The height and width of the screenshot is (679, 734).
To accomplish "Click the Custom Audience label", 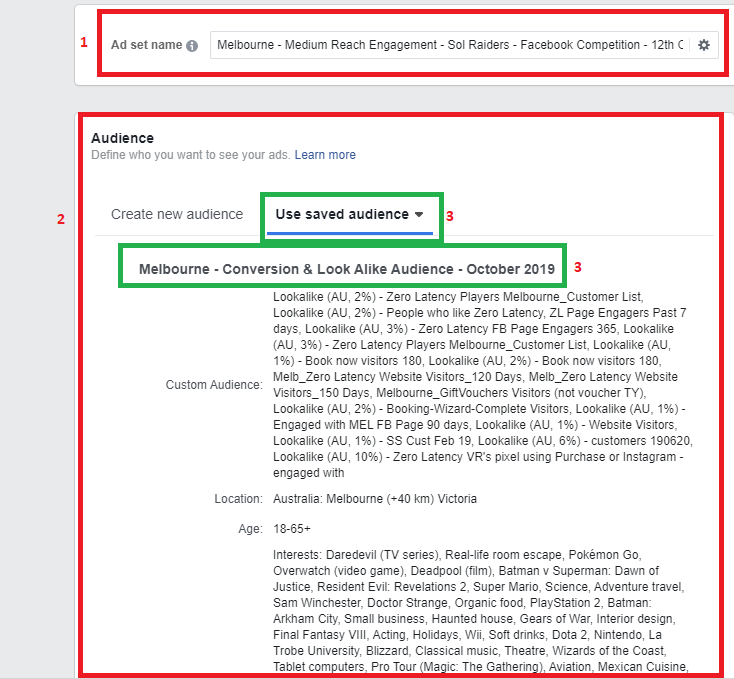I will pyautogui.click(x=214, y=385).
